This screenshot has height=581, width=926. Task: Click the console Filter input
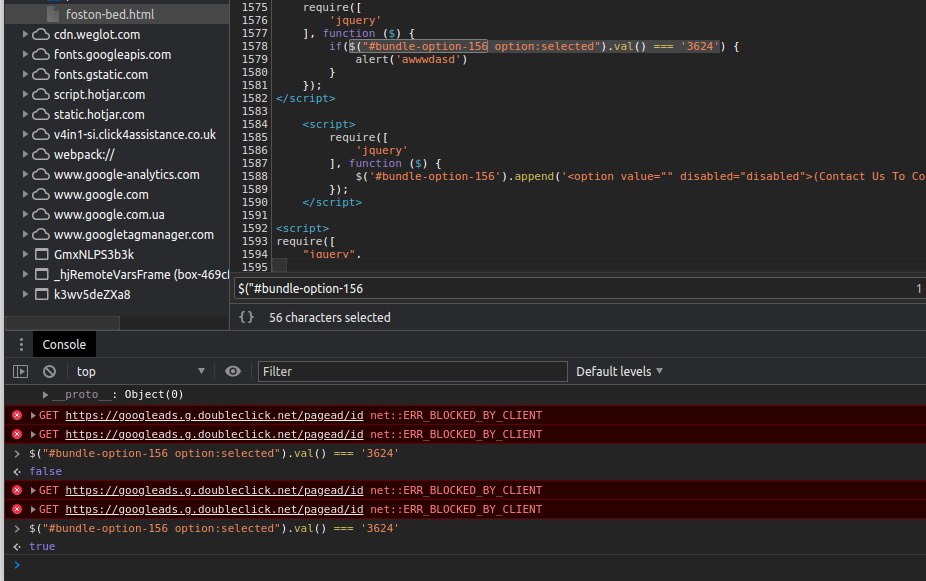pyautogui.click(x=412, y=371)
